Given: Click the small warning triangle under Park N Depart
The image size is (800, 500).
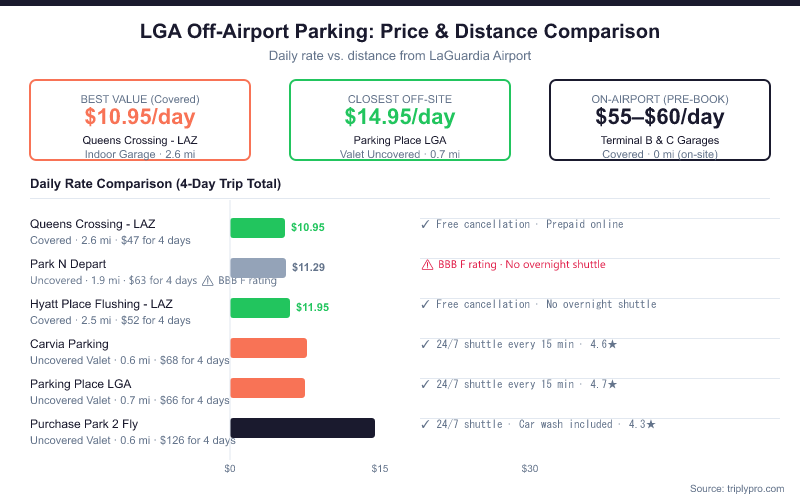Looking at the screenshot, I should coord(208,281).
